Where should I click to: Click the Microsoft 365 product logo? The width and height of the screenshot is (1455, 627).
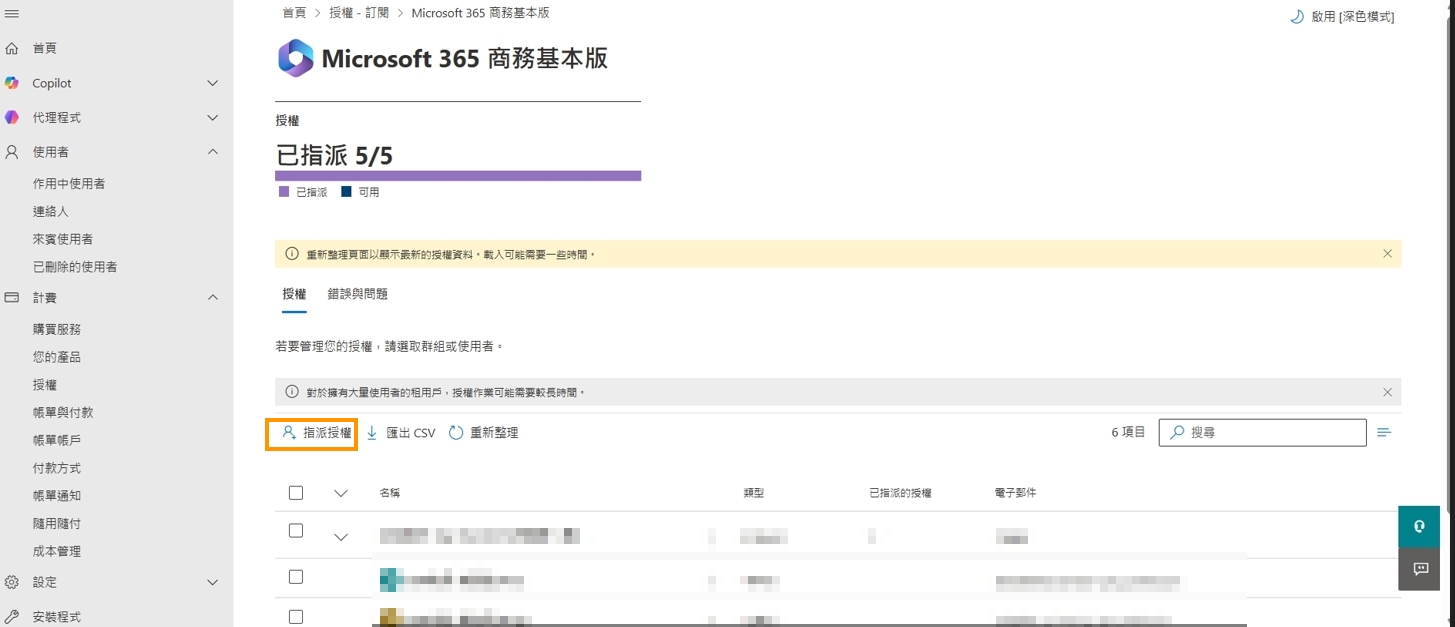click(x=295, y=58)
